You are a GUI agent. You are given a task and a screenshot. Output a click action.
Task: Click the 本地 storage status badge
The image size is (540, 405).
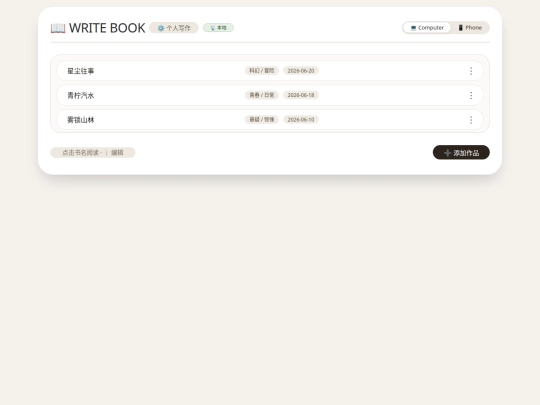click(x=218, y=28)
